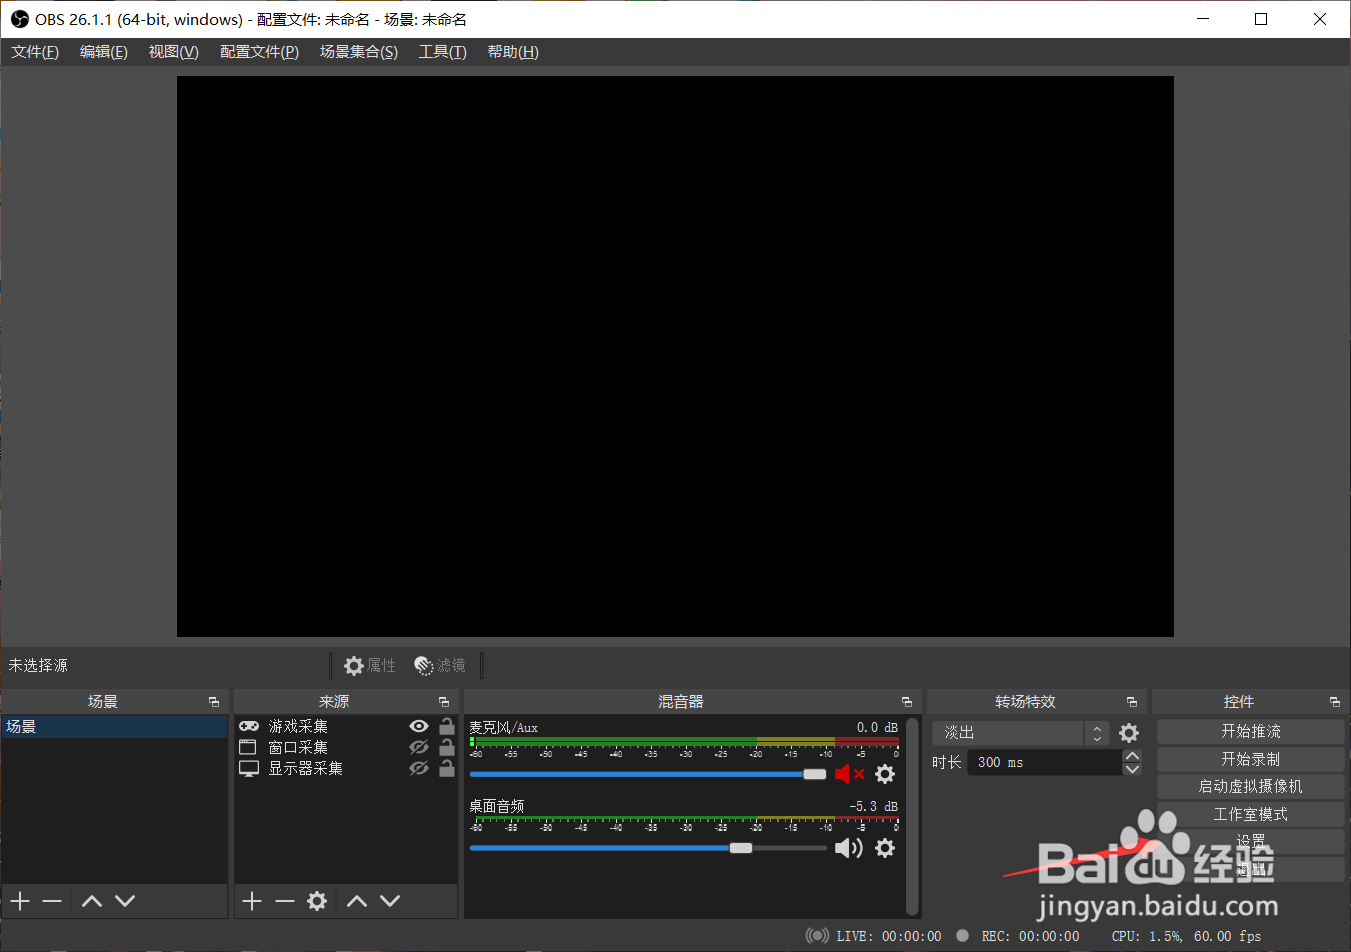Screen dimensions: 1351x952
Task: Open transition properties gear next to 淡出
Action: point(1129,733)
